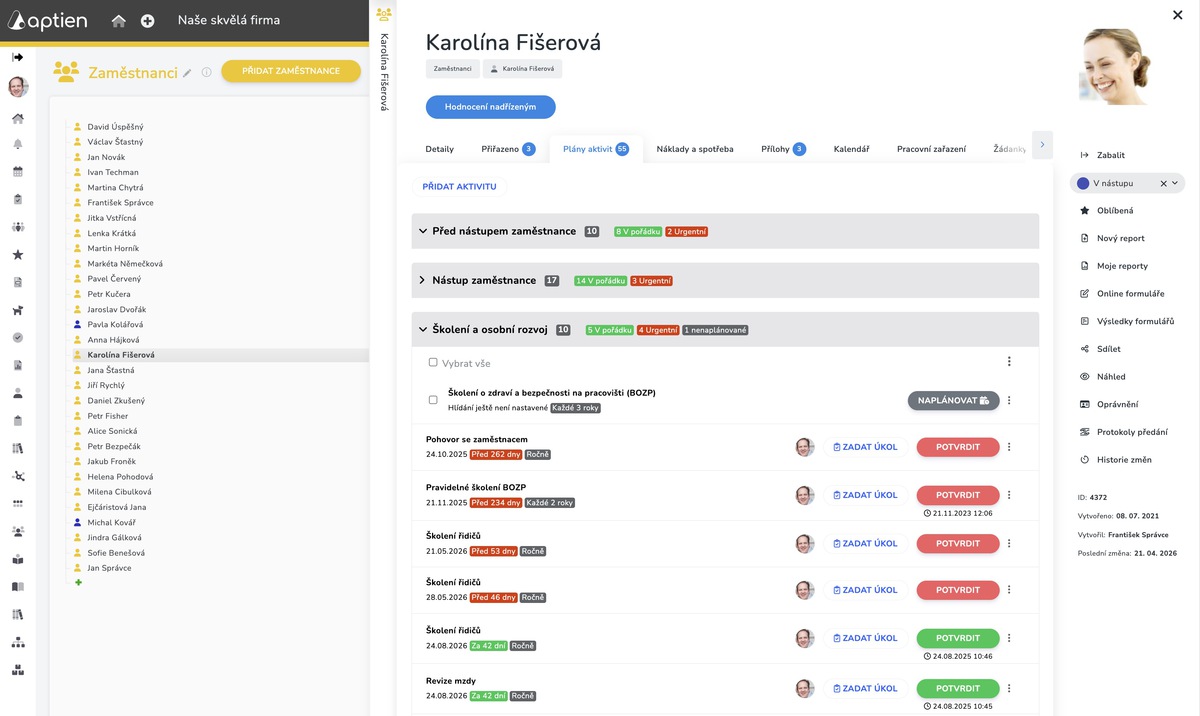Check the Vybrat vše checkbox
The width and height of the screenshot is (1200, 716).
point(433,363)
